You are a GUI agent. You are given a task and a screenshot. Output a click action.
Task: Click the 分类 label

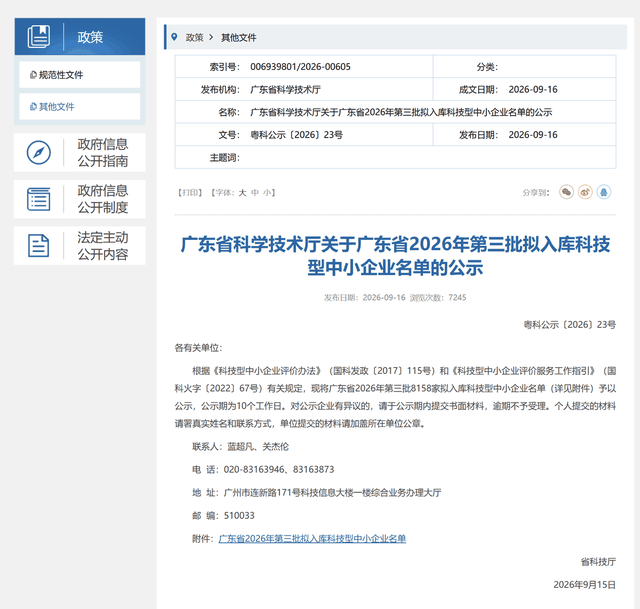coord(487,67)
